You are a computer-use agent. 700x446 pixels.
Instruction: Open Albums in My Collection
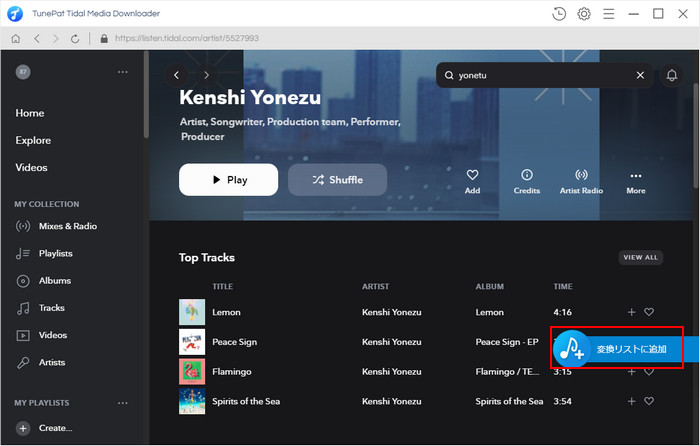(x=44, y=280)
